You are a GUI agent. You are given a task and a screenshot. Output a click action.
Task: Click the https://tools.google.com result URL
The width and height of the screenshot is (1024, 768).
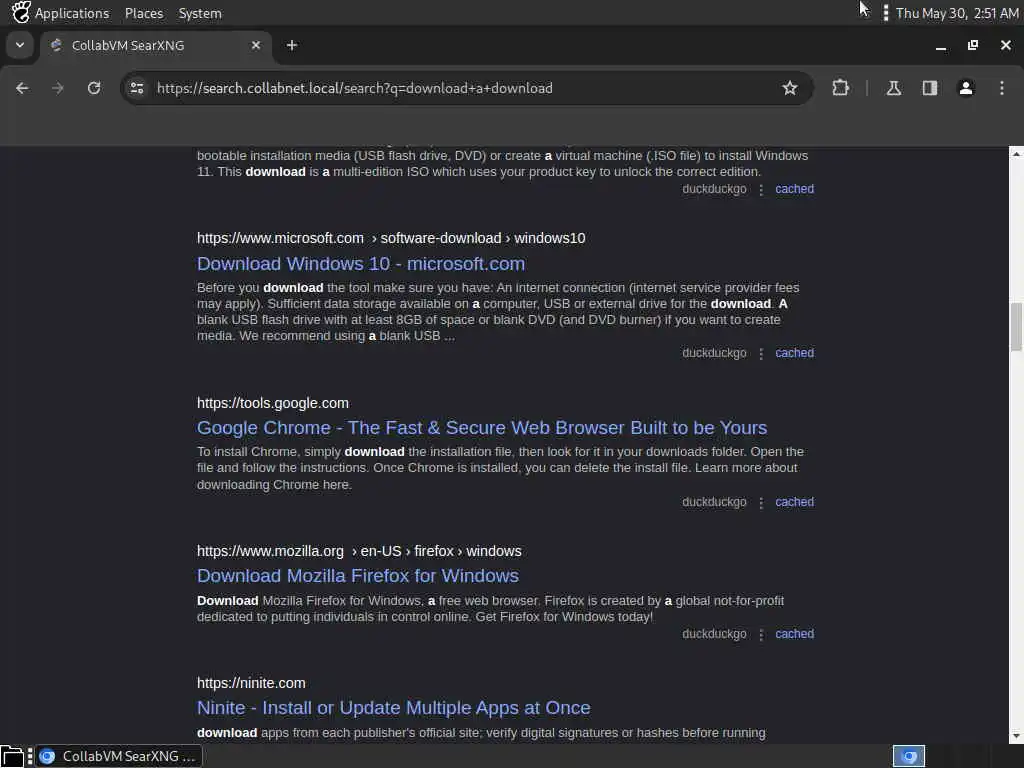tap(273, 403)
